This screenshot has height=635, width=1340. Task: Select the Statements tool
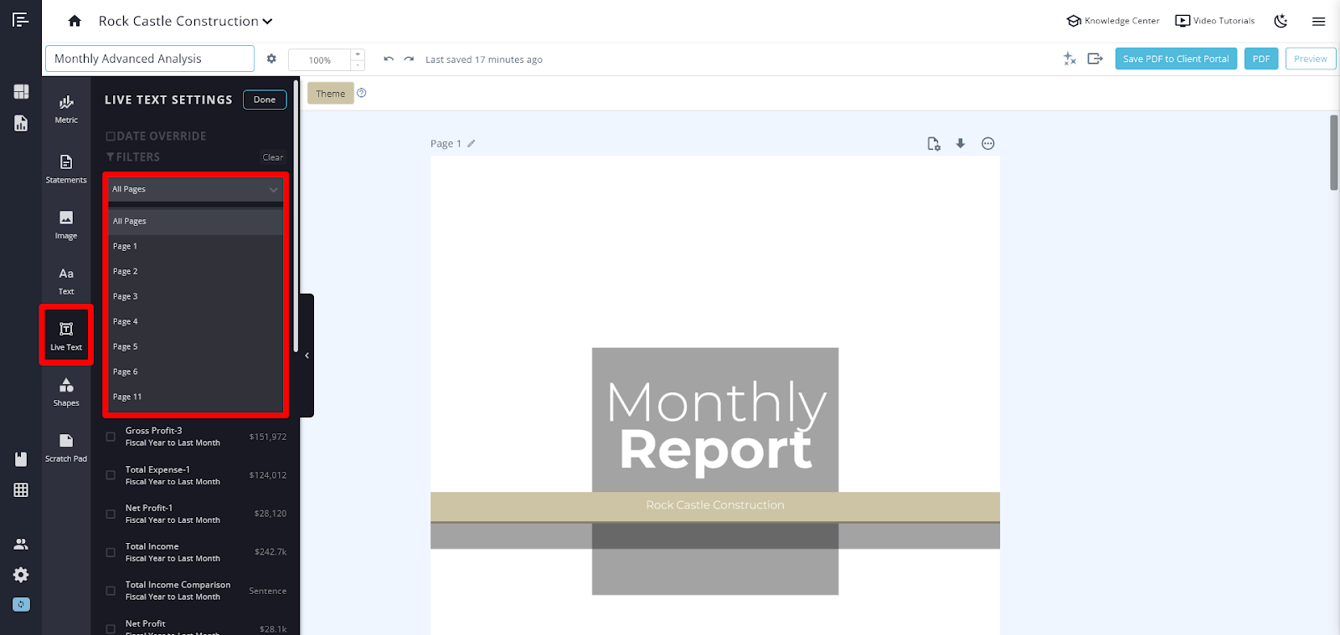66,168
